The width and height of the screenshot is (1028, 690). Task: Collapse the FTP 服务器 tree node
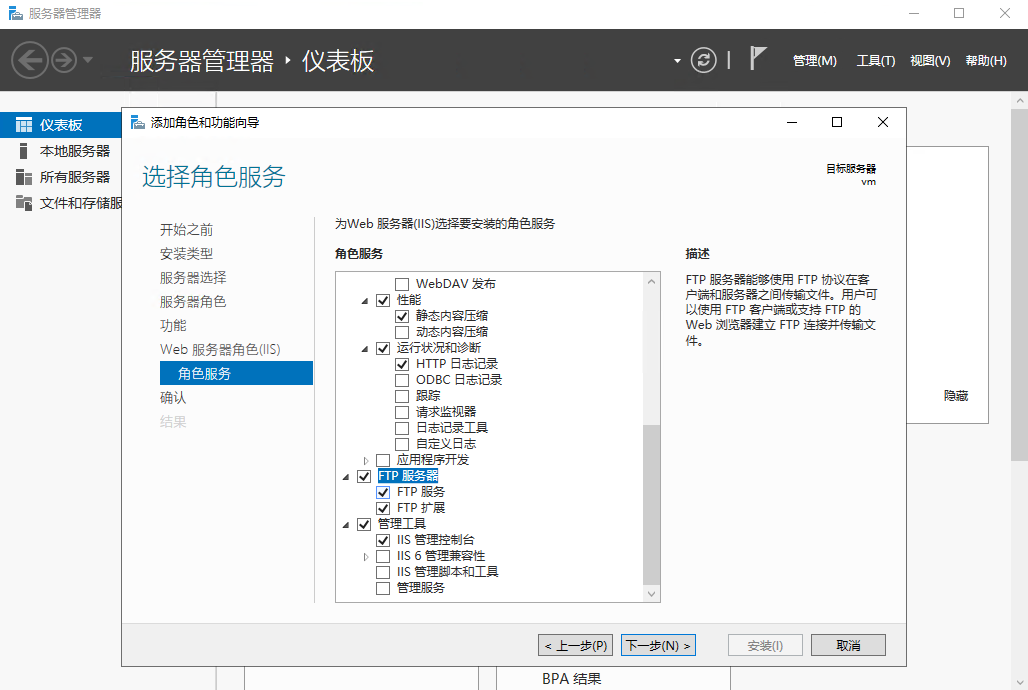tap(346, 477)
